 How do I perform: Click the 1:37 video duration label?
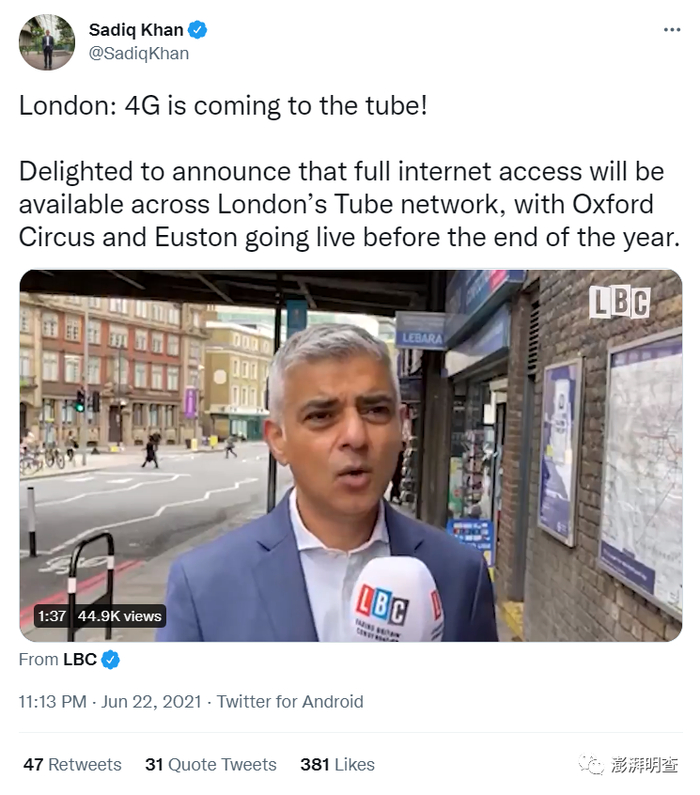[x=52, y=616]
